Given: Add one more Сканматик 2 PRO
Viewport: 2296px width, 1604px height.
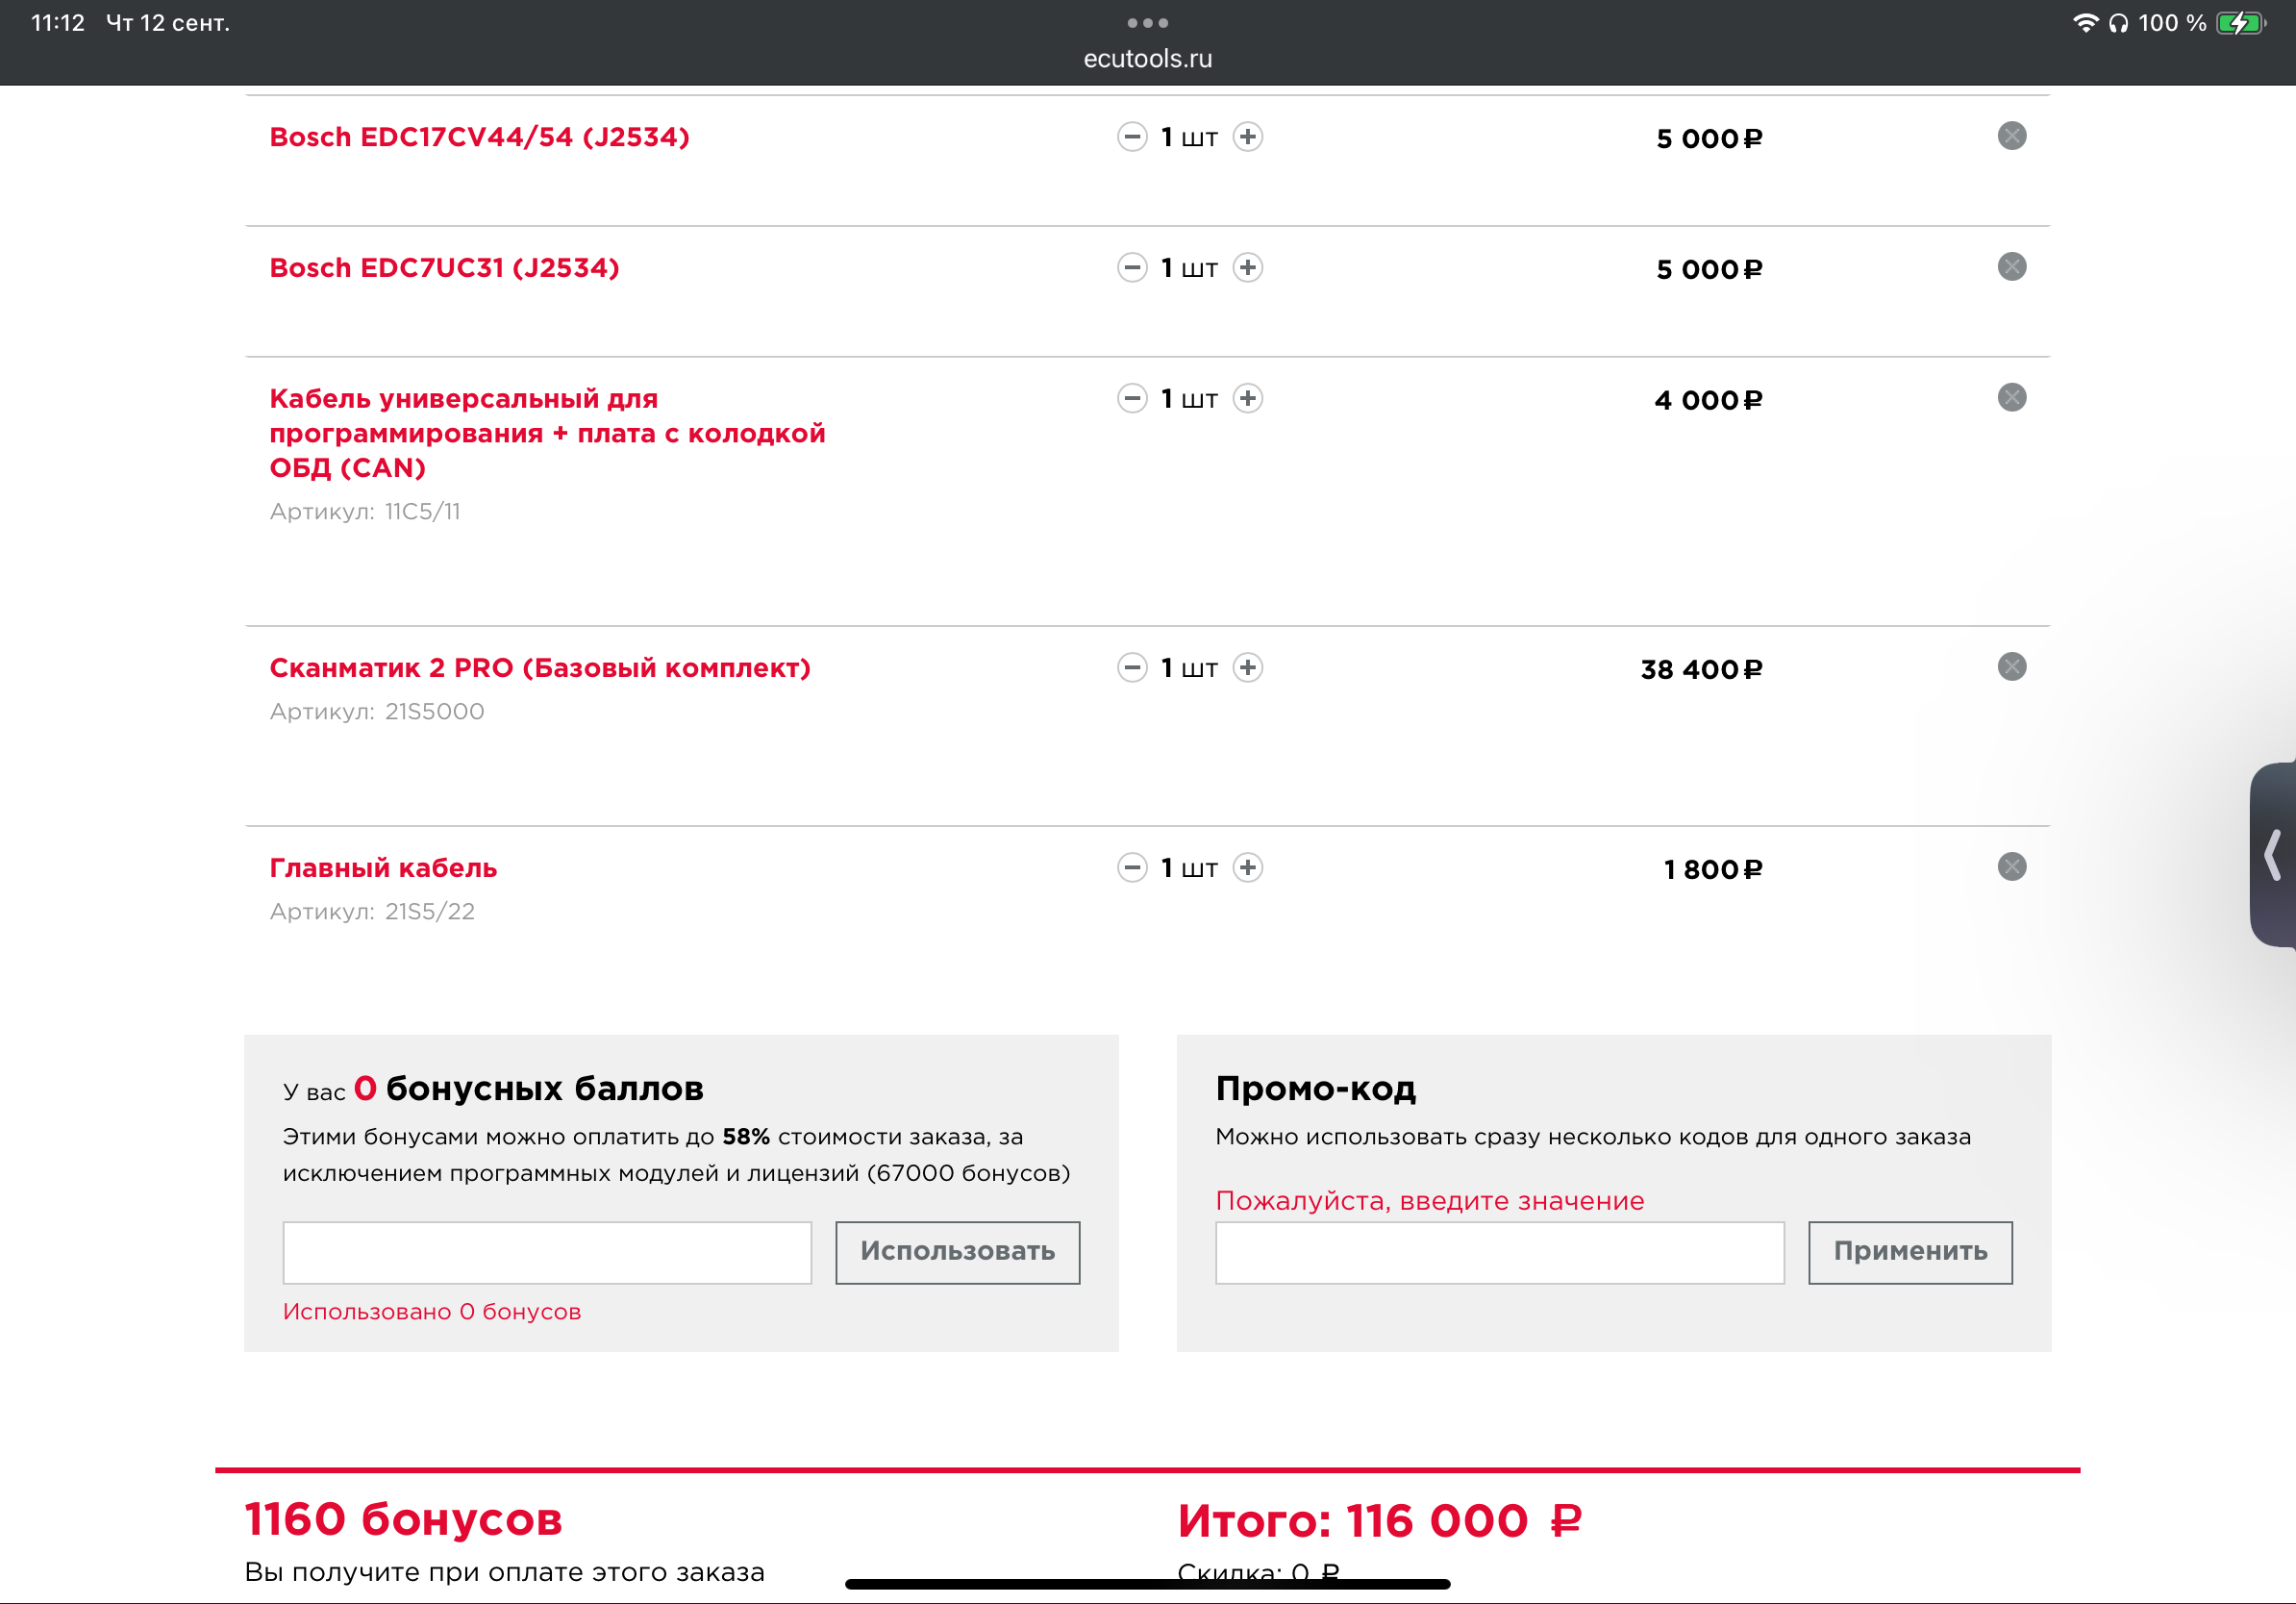Looking at the screenshot, I should pyautogui.click(x=1247, y=668).
